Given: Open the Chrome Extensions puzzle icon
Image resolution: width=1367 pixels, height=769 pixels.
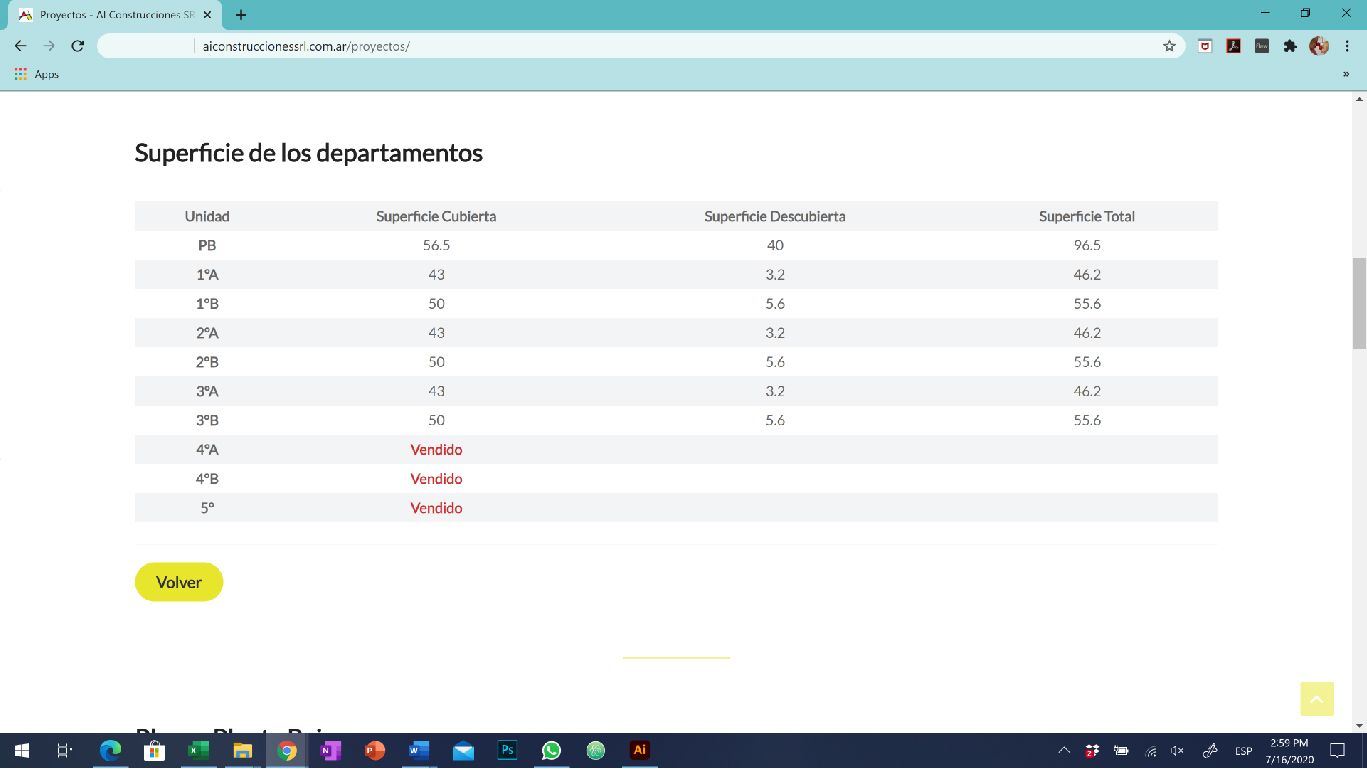Looking at the screenshot, I should point(1290,46).
